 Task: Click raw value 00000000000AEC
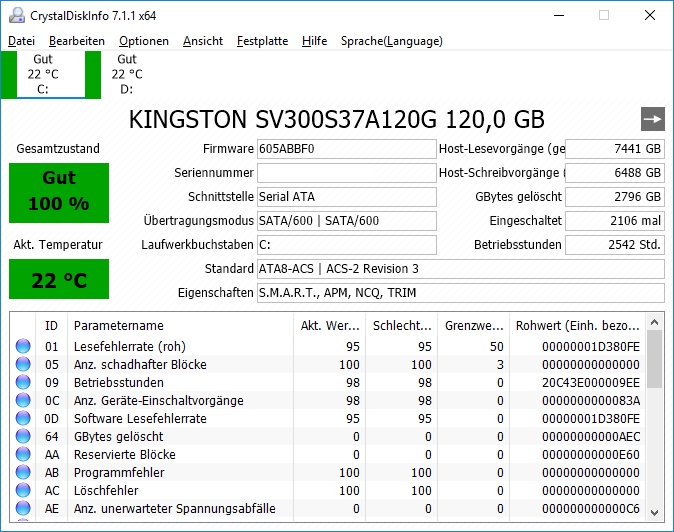[x=591, y=437]
